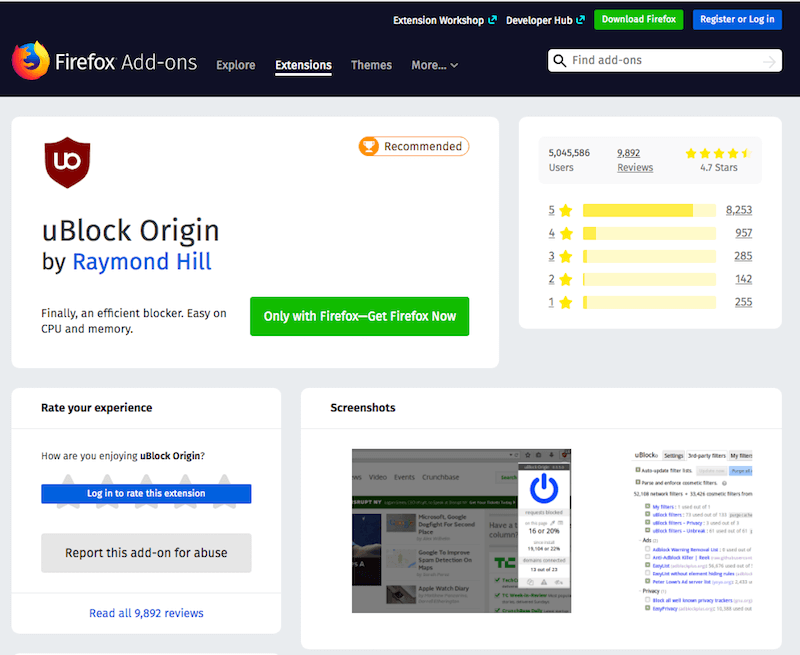Click the 3-star rating bar
The height and width of the screenshot is (655, 800).
point(649,256)
